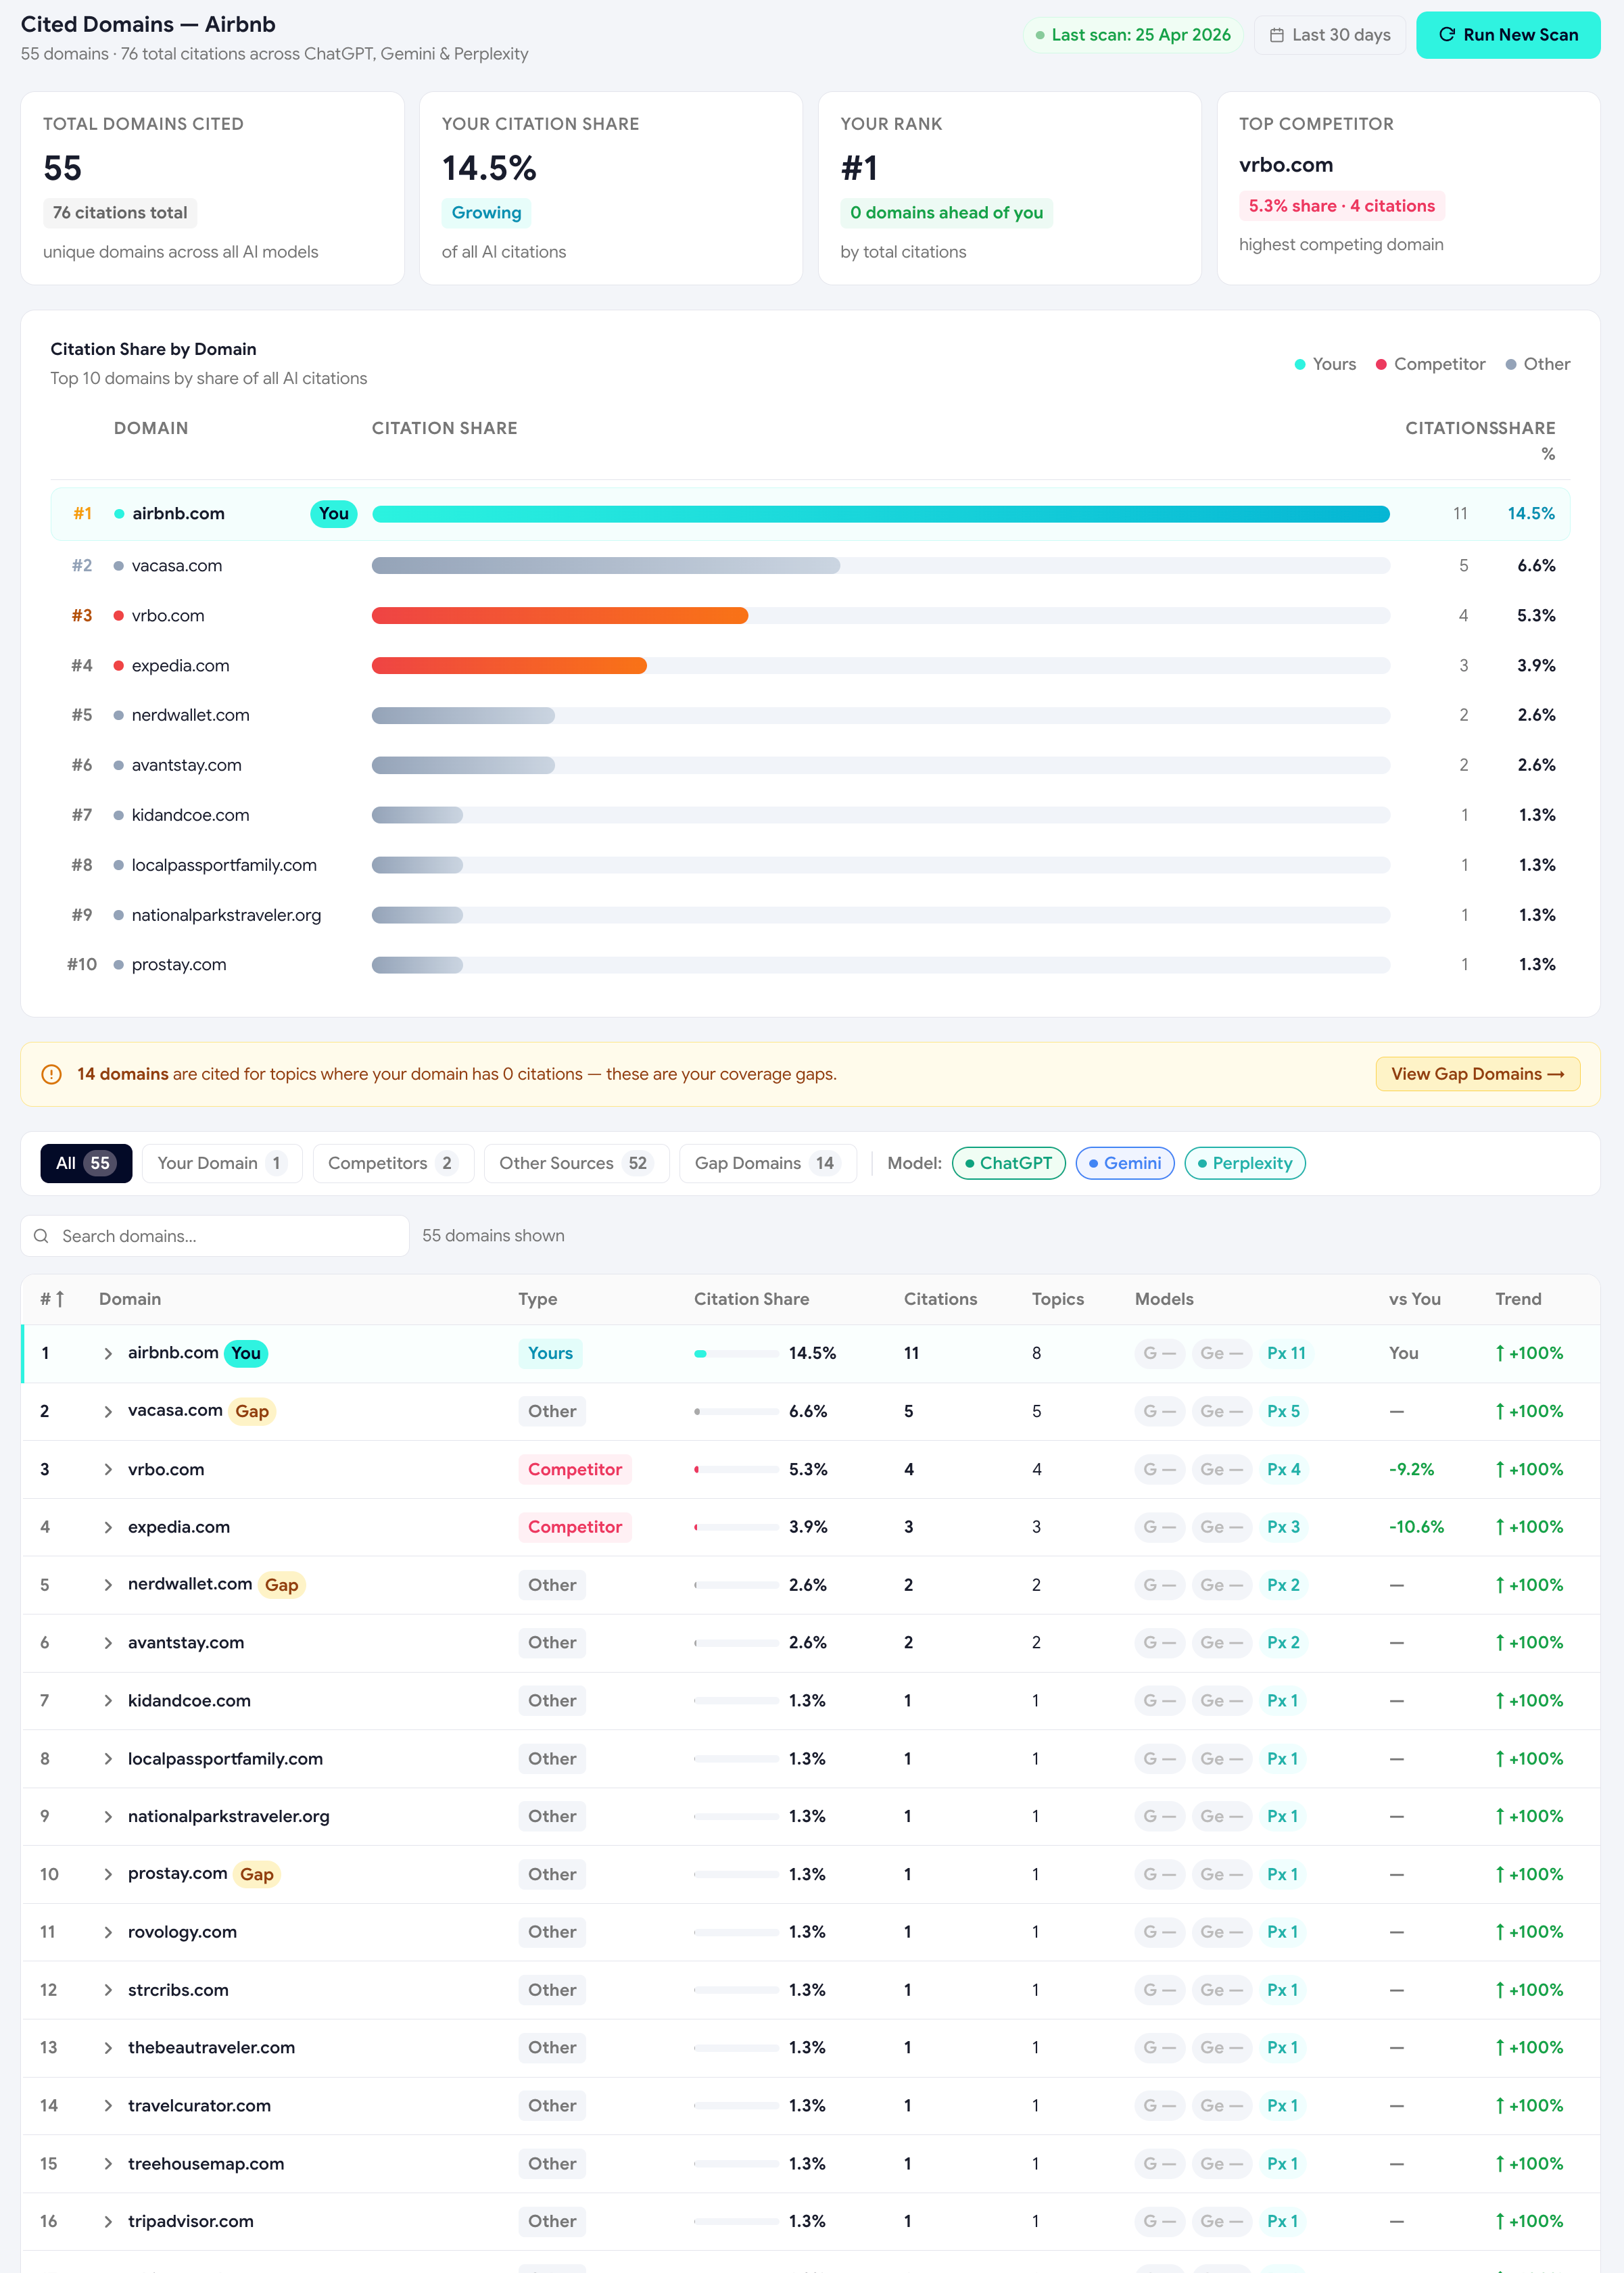The height and width of the screenshot is (2273, 1624).
Task: Select the All 55 filter tab
Action: click(86, 1163)
